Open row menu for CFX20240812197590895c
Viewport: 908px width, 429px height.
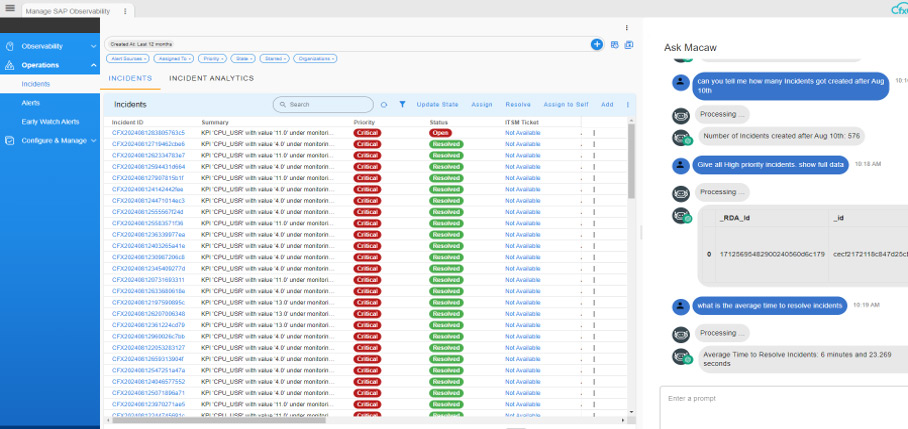click(594, 302)
